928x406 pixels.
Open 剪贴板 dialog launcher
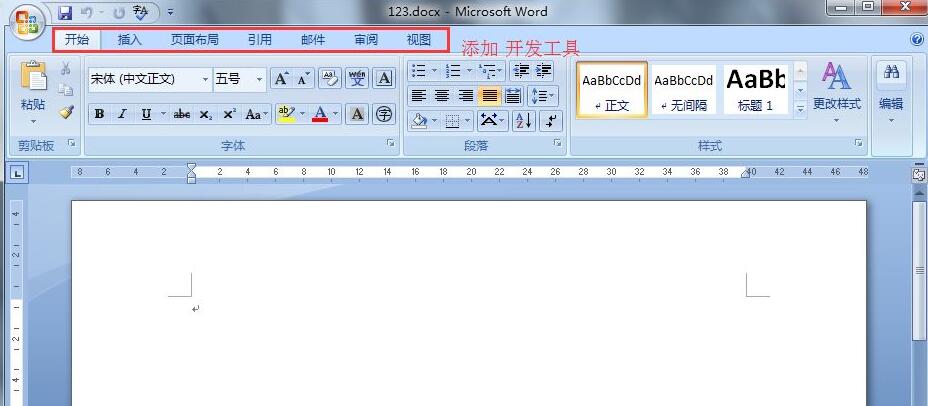tap(72, 143)
